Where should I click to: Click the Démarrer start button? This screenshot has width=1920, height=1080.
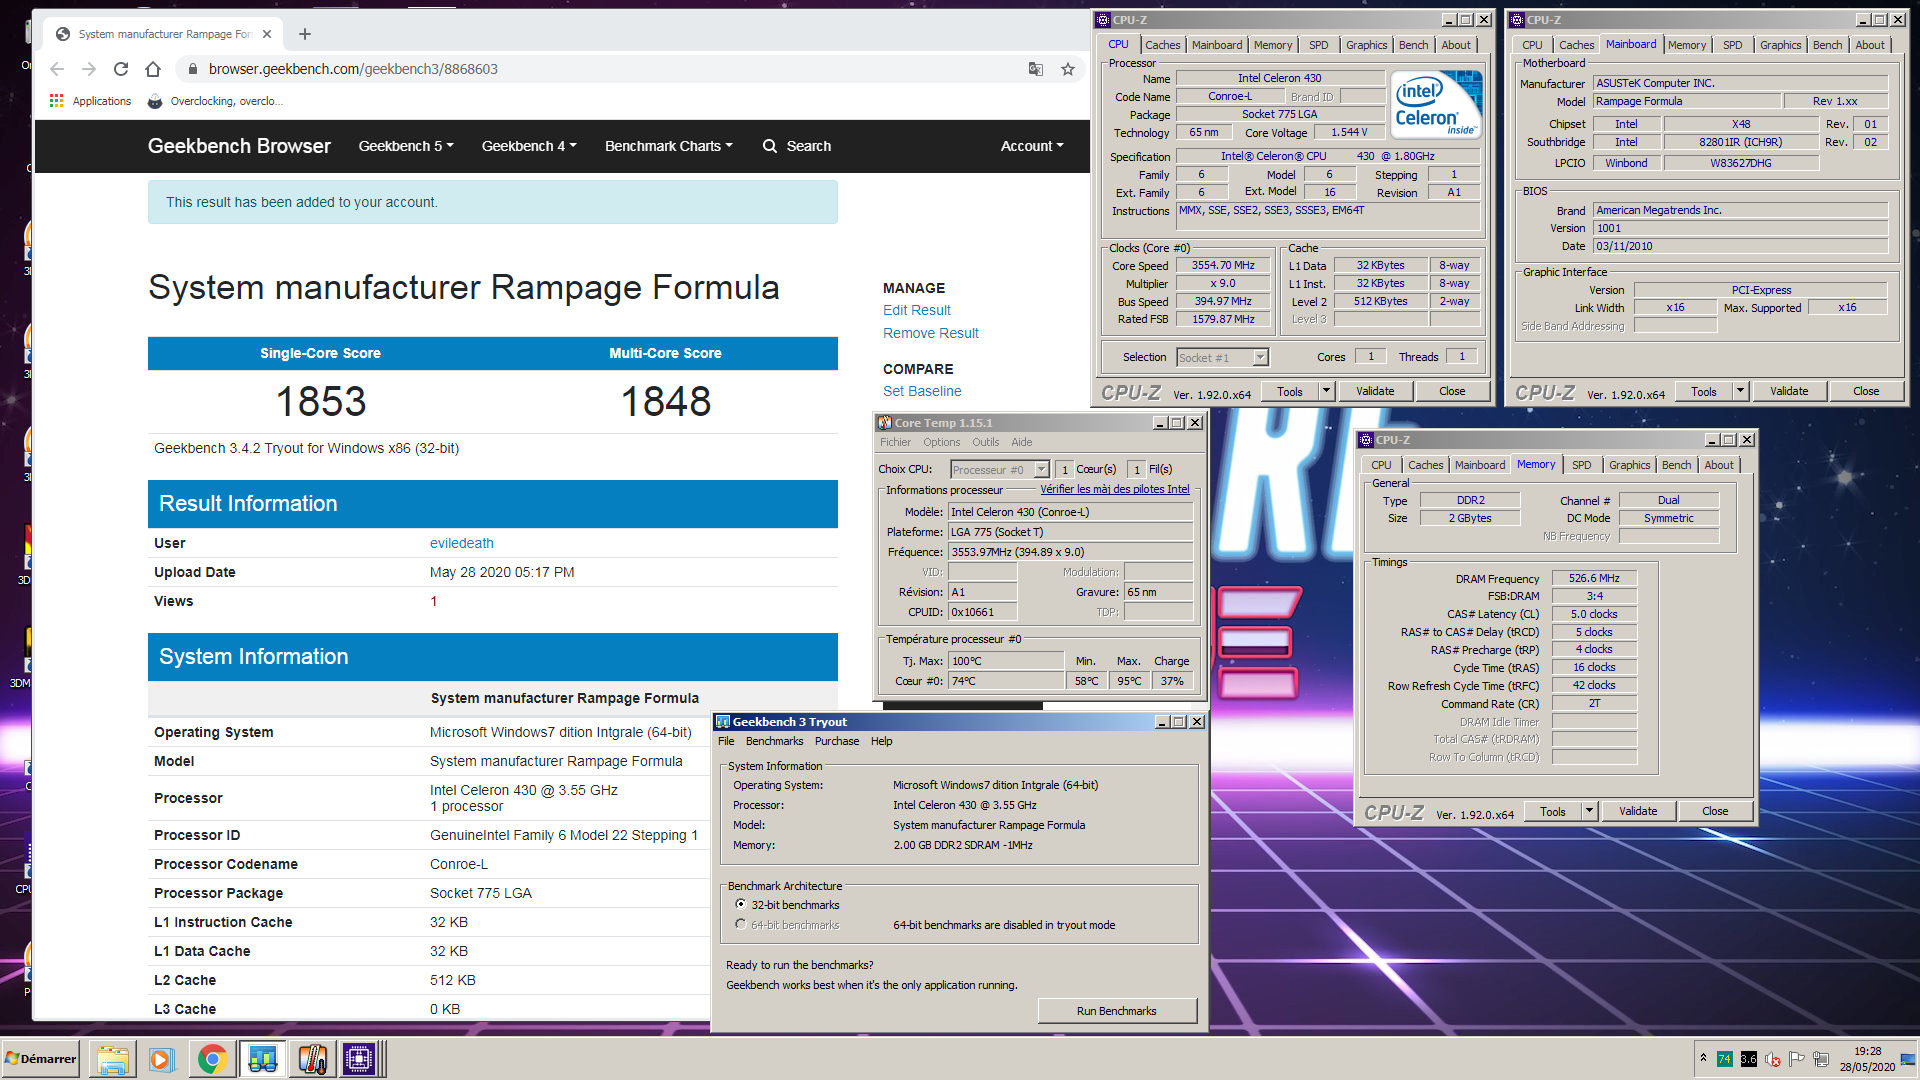[40, 1059]
